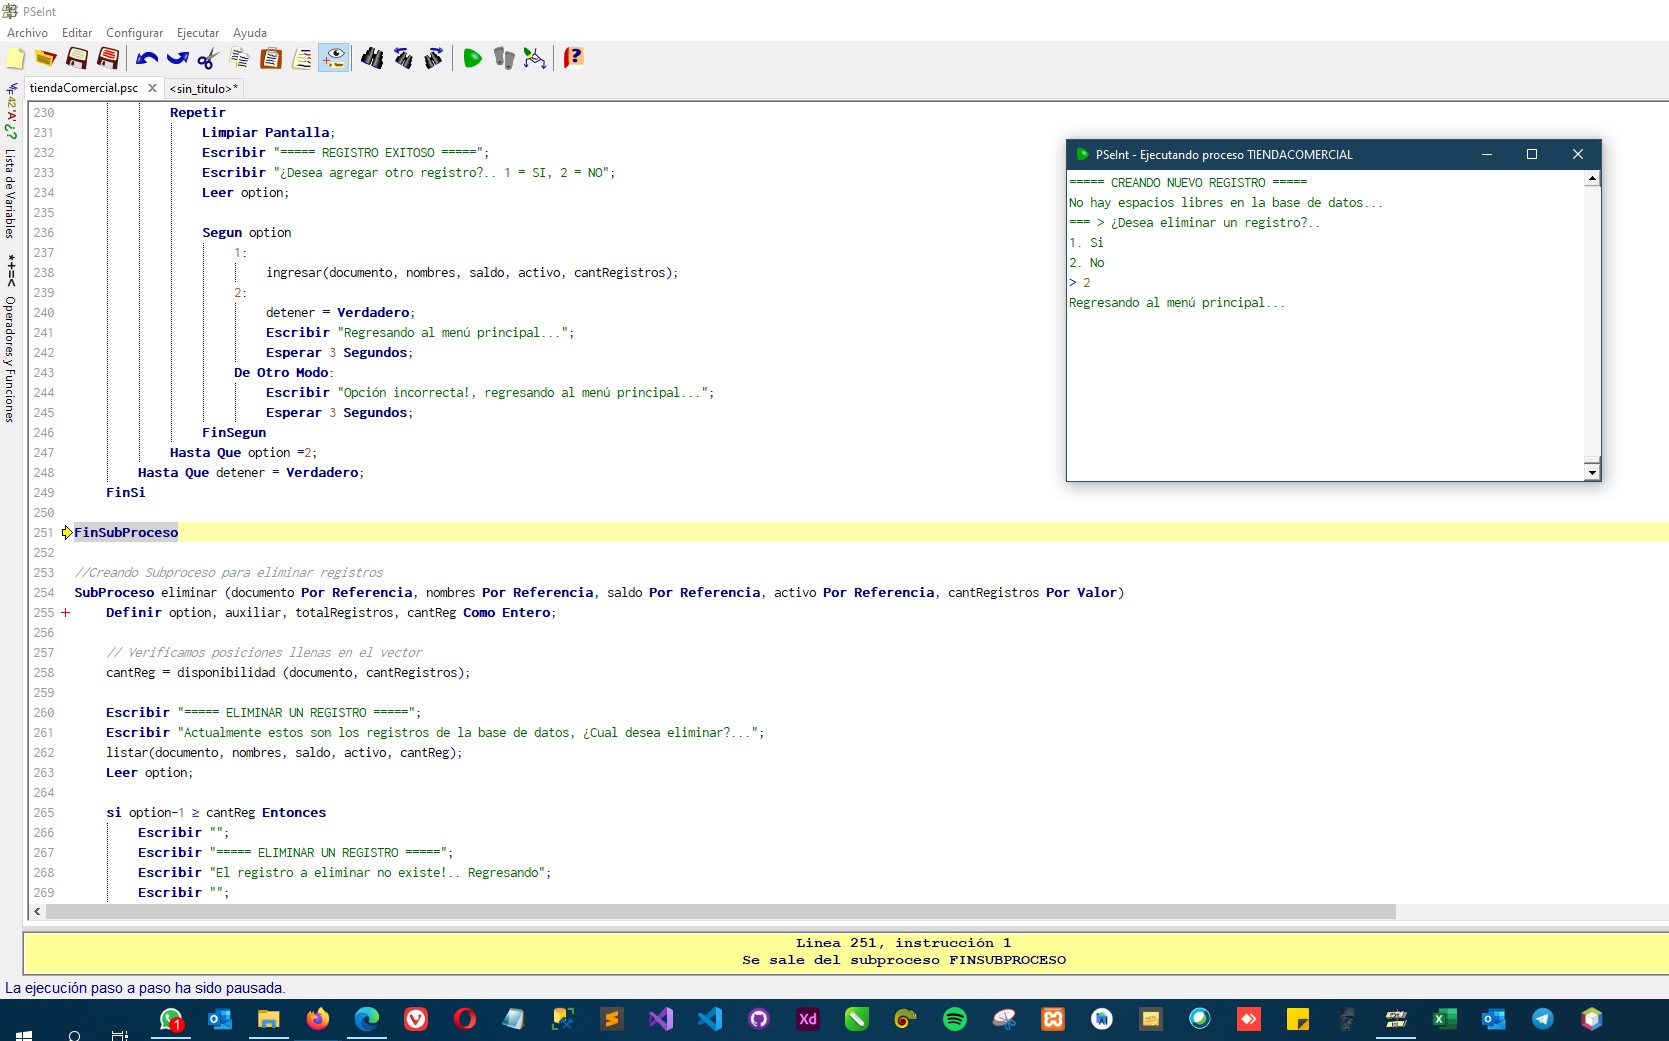Click line number 258 in the gutter
Viewport: 1669px width, 1041px height.
[44, 672]
